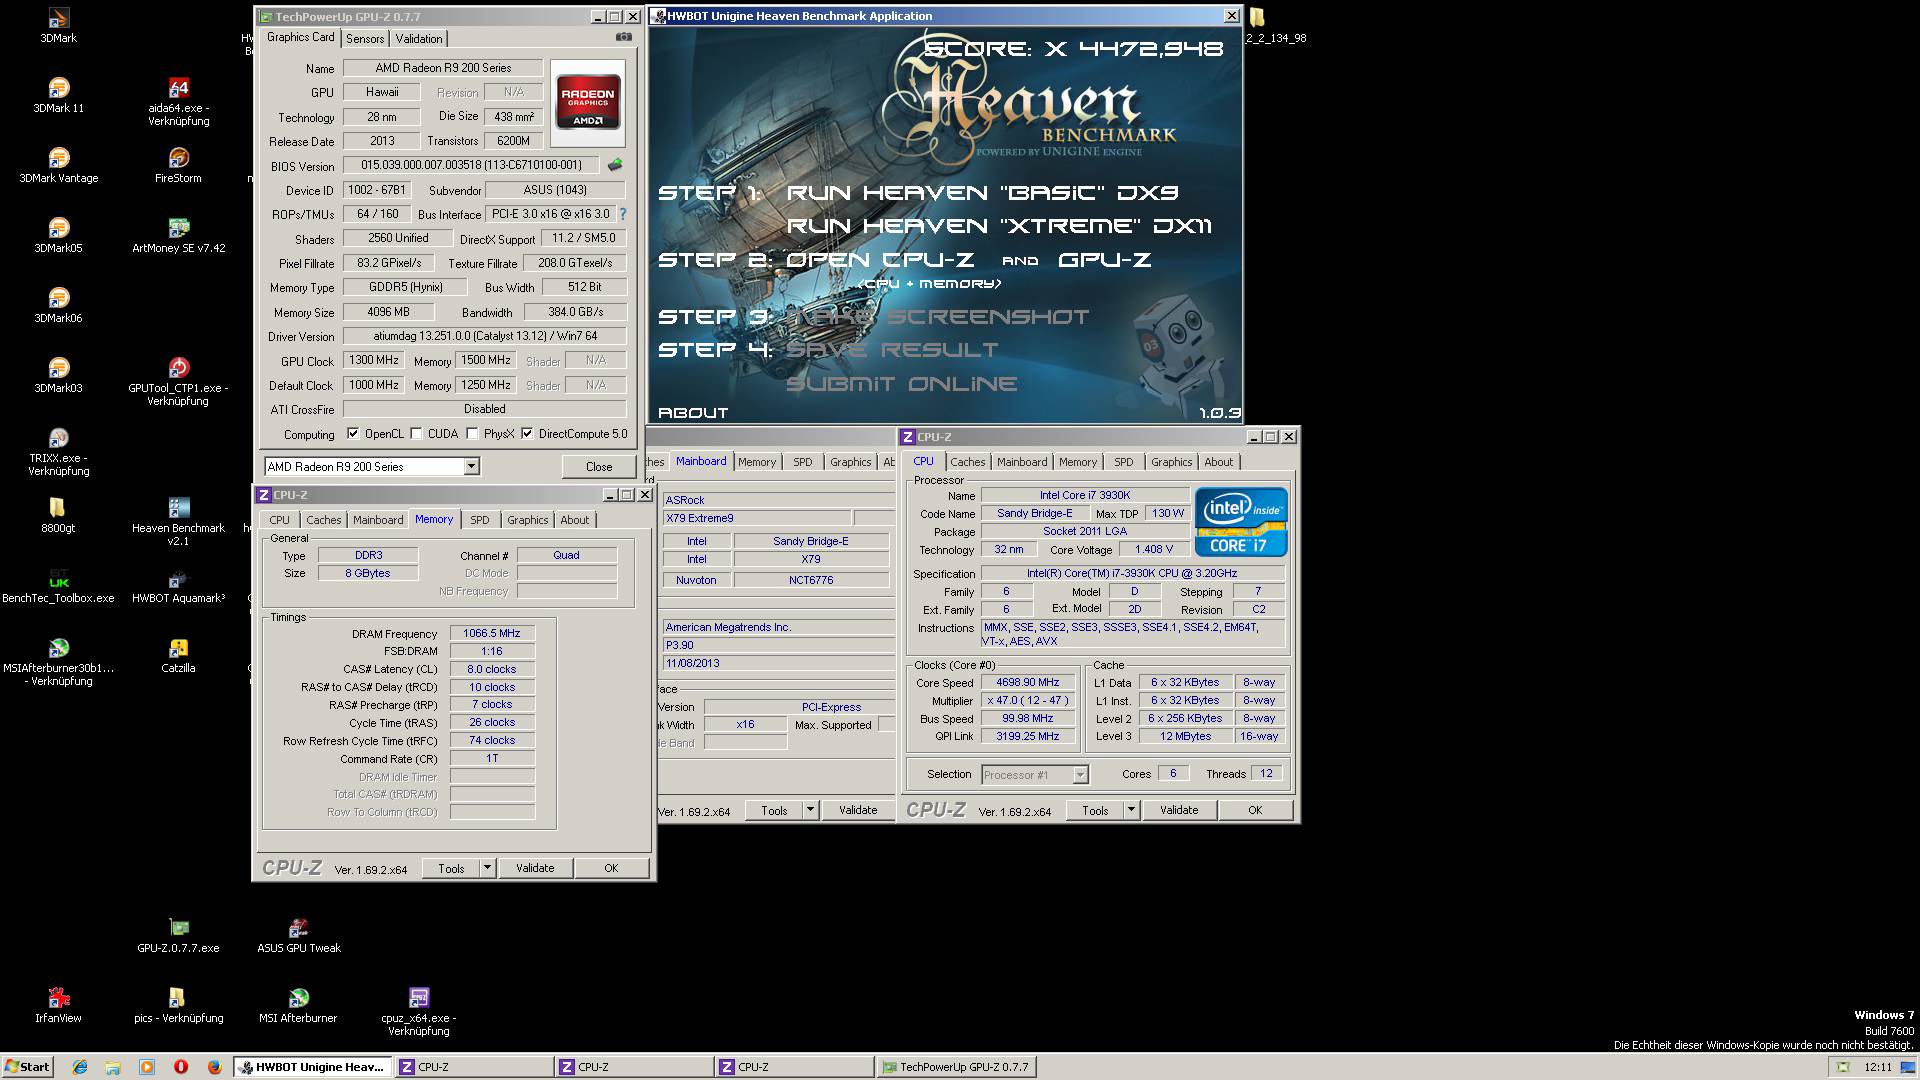Open cpuz_x64.exe shortcut icon
The width and height of the screenshot is (1920, 1080).
(x=418, y=1011)
